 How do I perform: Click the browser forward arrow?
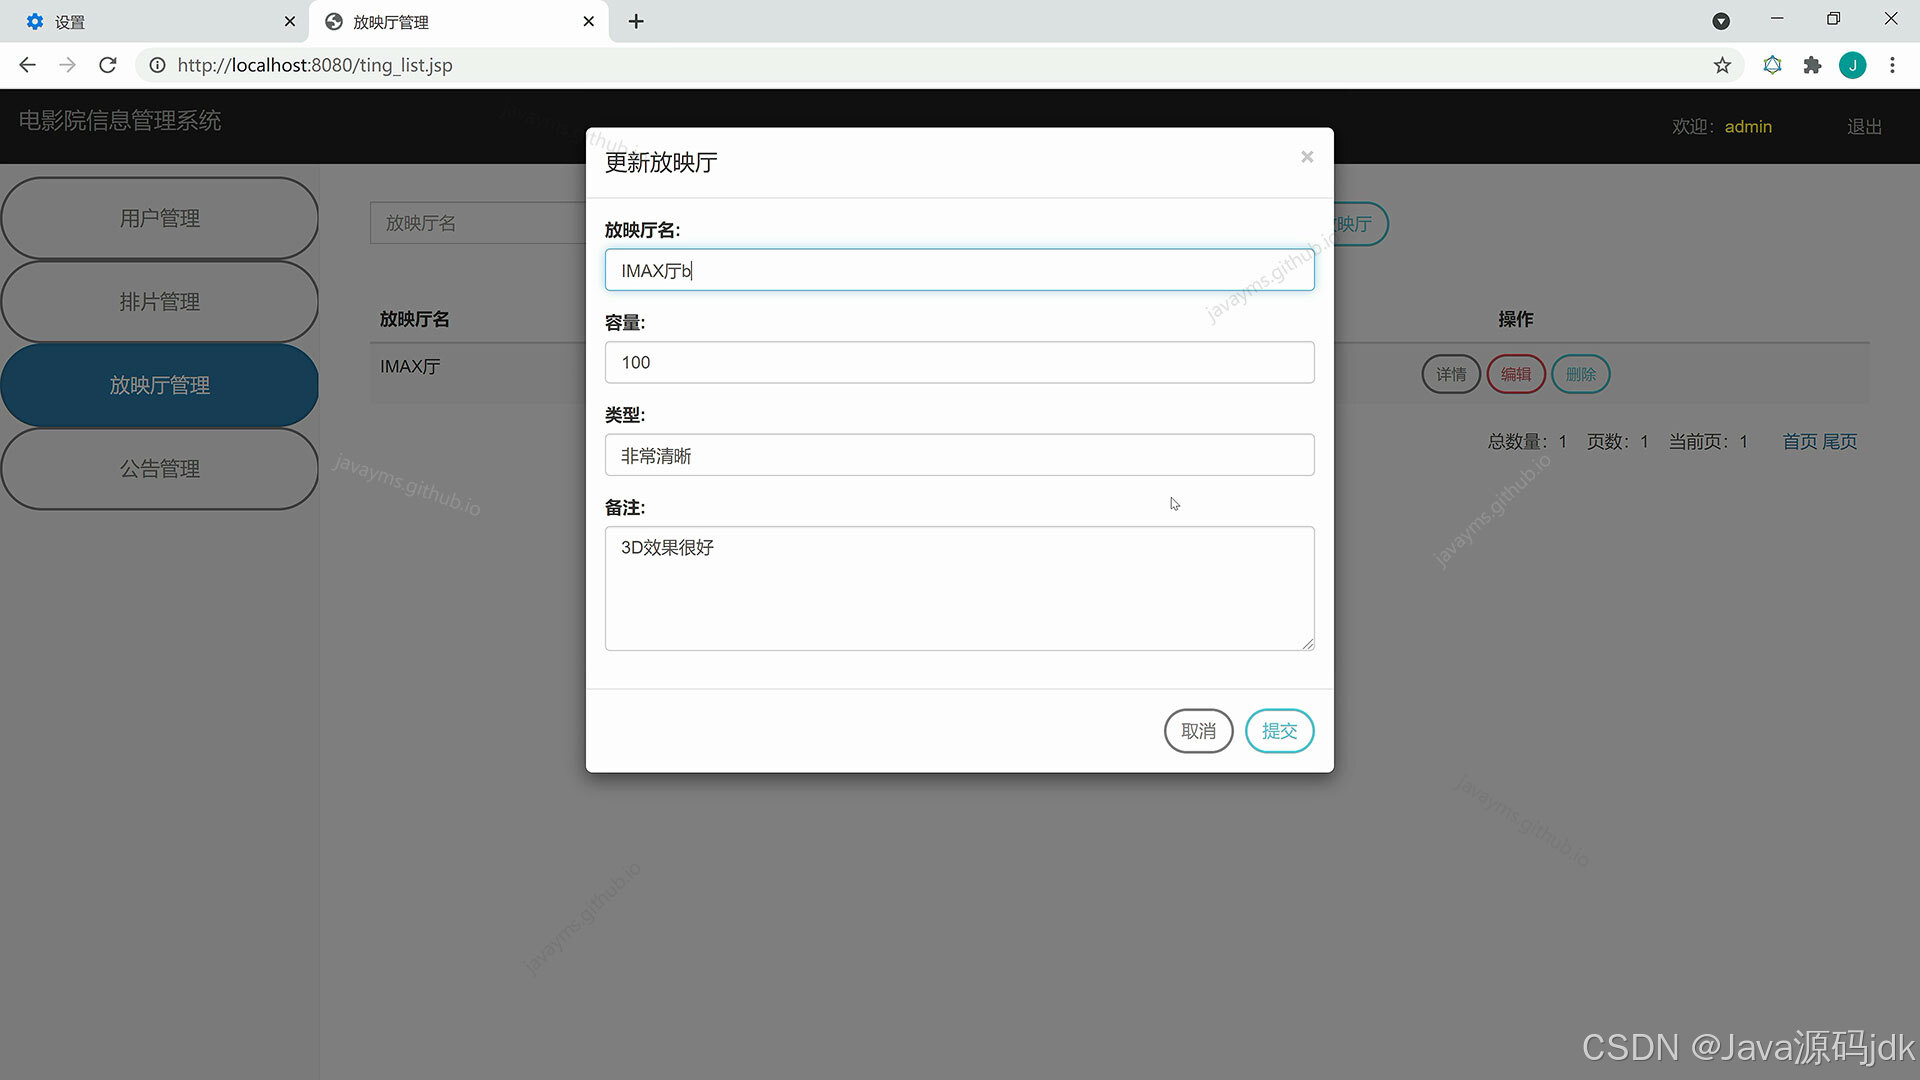coord(67,65)
